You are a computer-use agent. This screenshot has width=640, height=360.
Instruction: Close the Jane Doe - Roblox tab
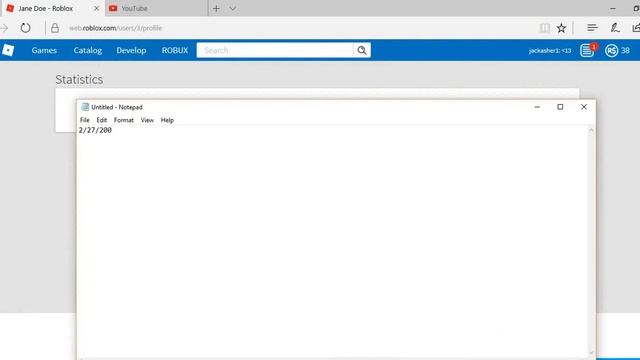click(x=96, y=8)
